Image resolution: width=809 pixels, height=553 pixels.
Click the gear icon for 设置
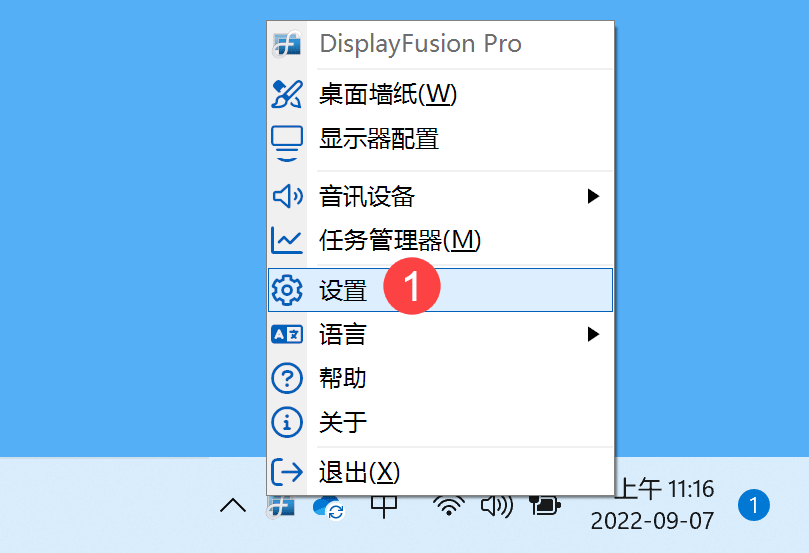[x=287, y=290]
